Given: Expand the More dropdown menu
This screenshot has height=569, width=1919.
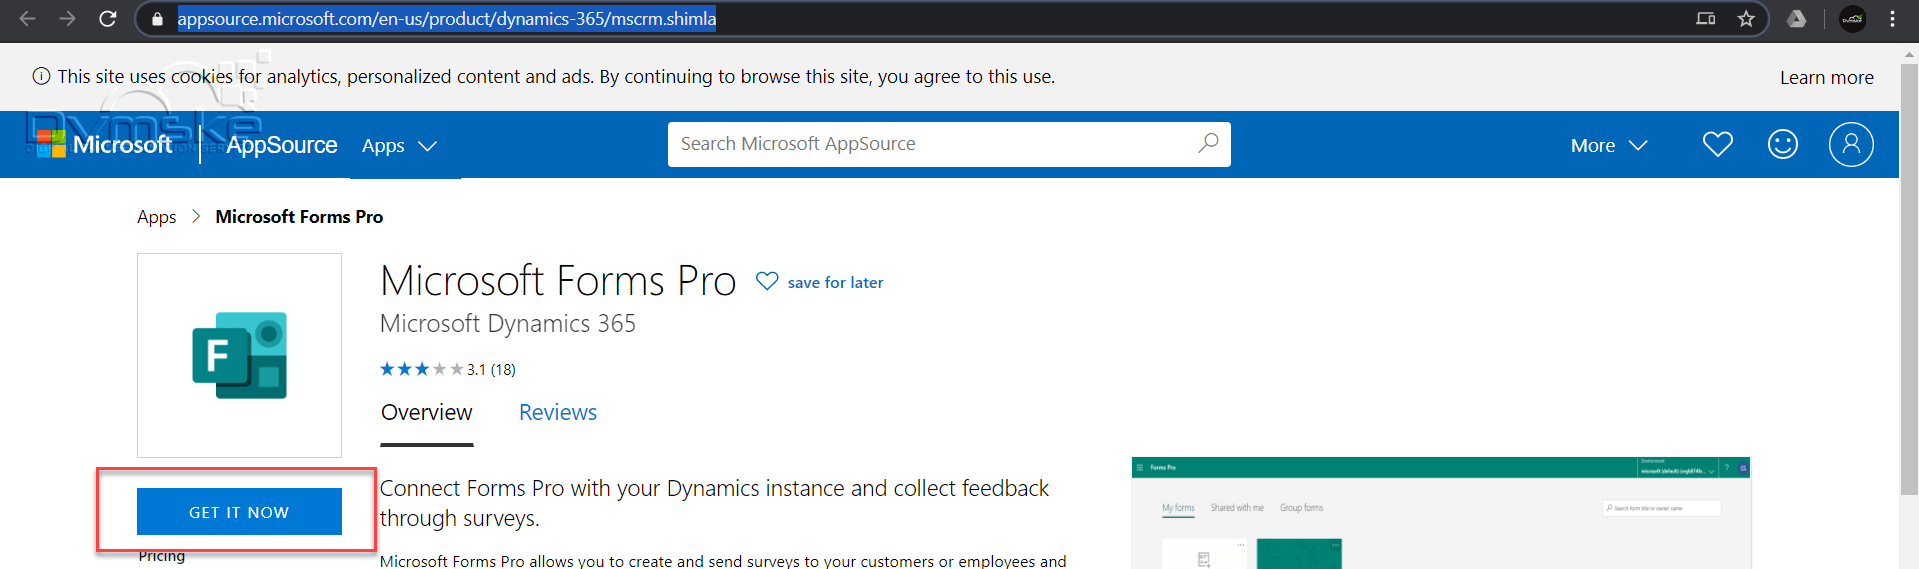Looking at the screenshot, I should [x=1608, y=146].
